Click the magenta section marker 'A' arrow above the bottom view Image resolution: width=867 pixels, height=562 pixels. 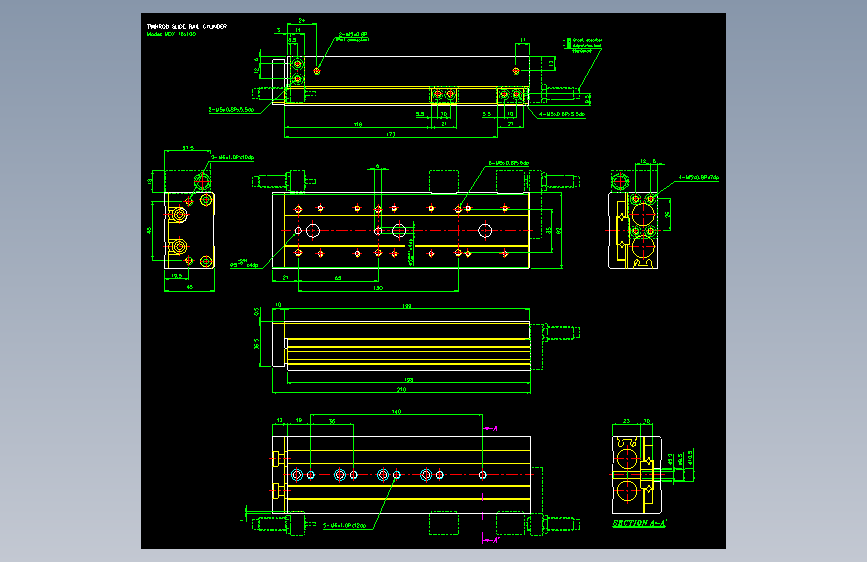[x=491, y=429]
